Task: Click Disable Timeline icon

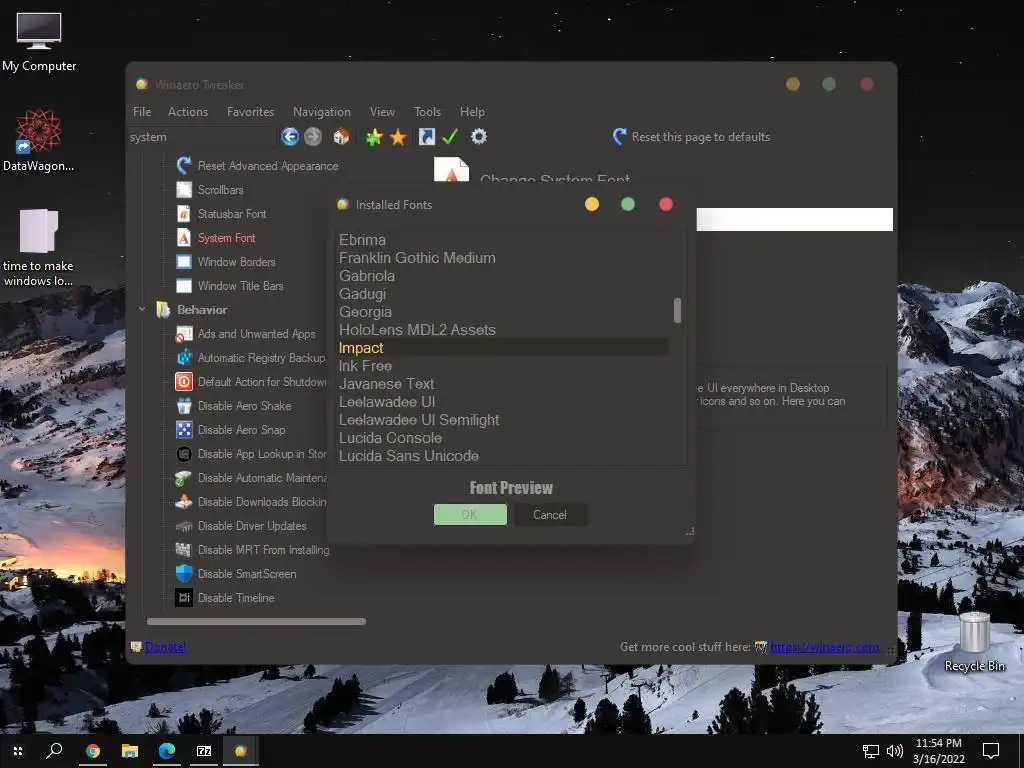Action: pos(184,598)
